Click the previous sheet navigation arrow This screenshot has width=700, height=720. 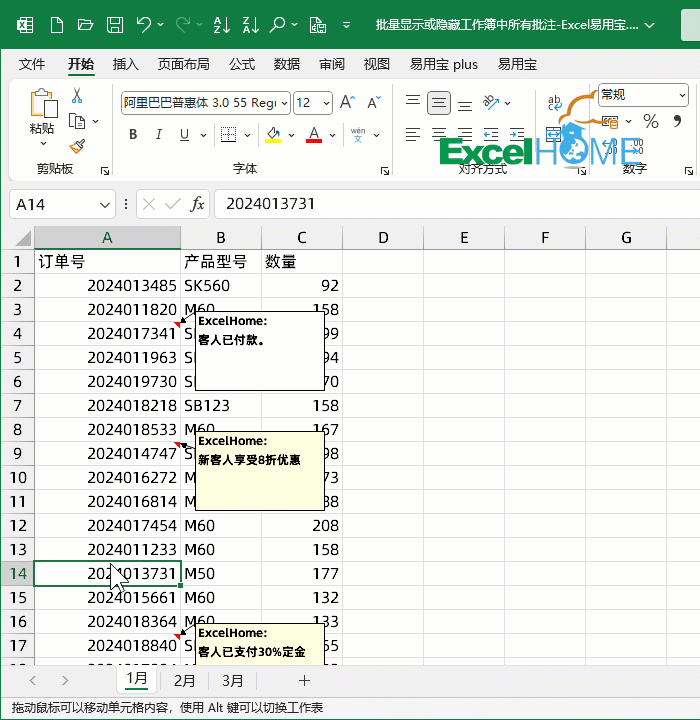click(33, 681)
